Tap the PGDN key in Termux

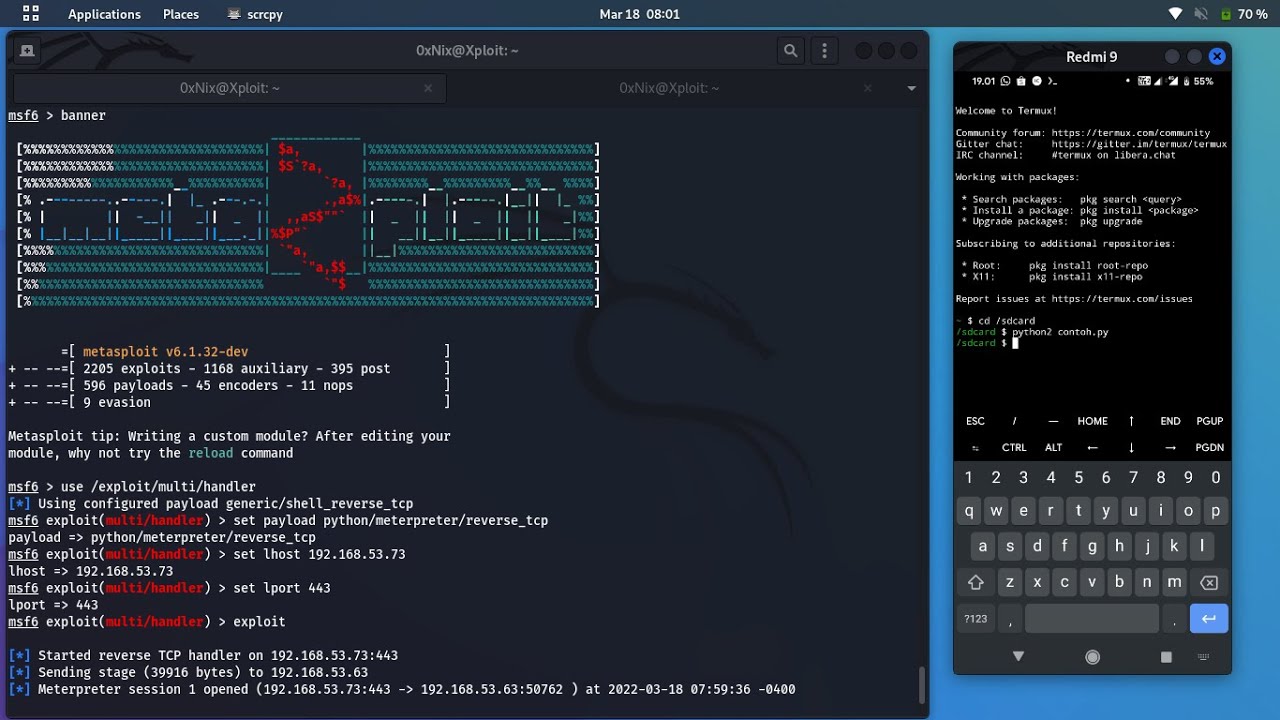pos(1209,448)
